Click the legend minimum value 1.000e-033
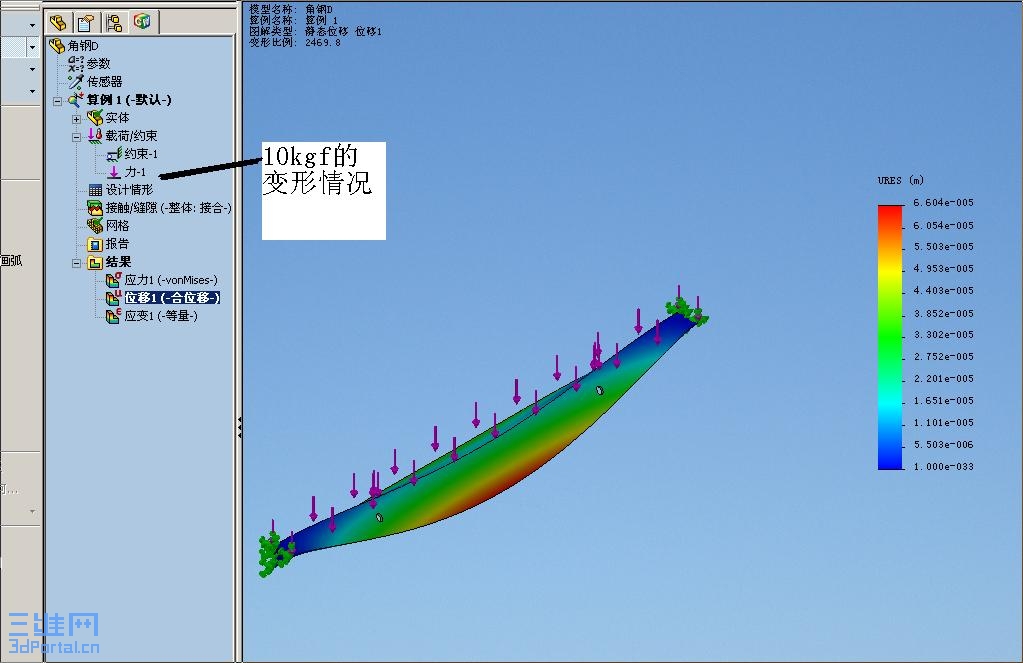The image size is (1023, 663). coord(943,467)
